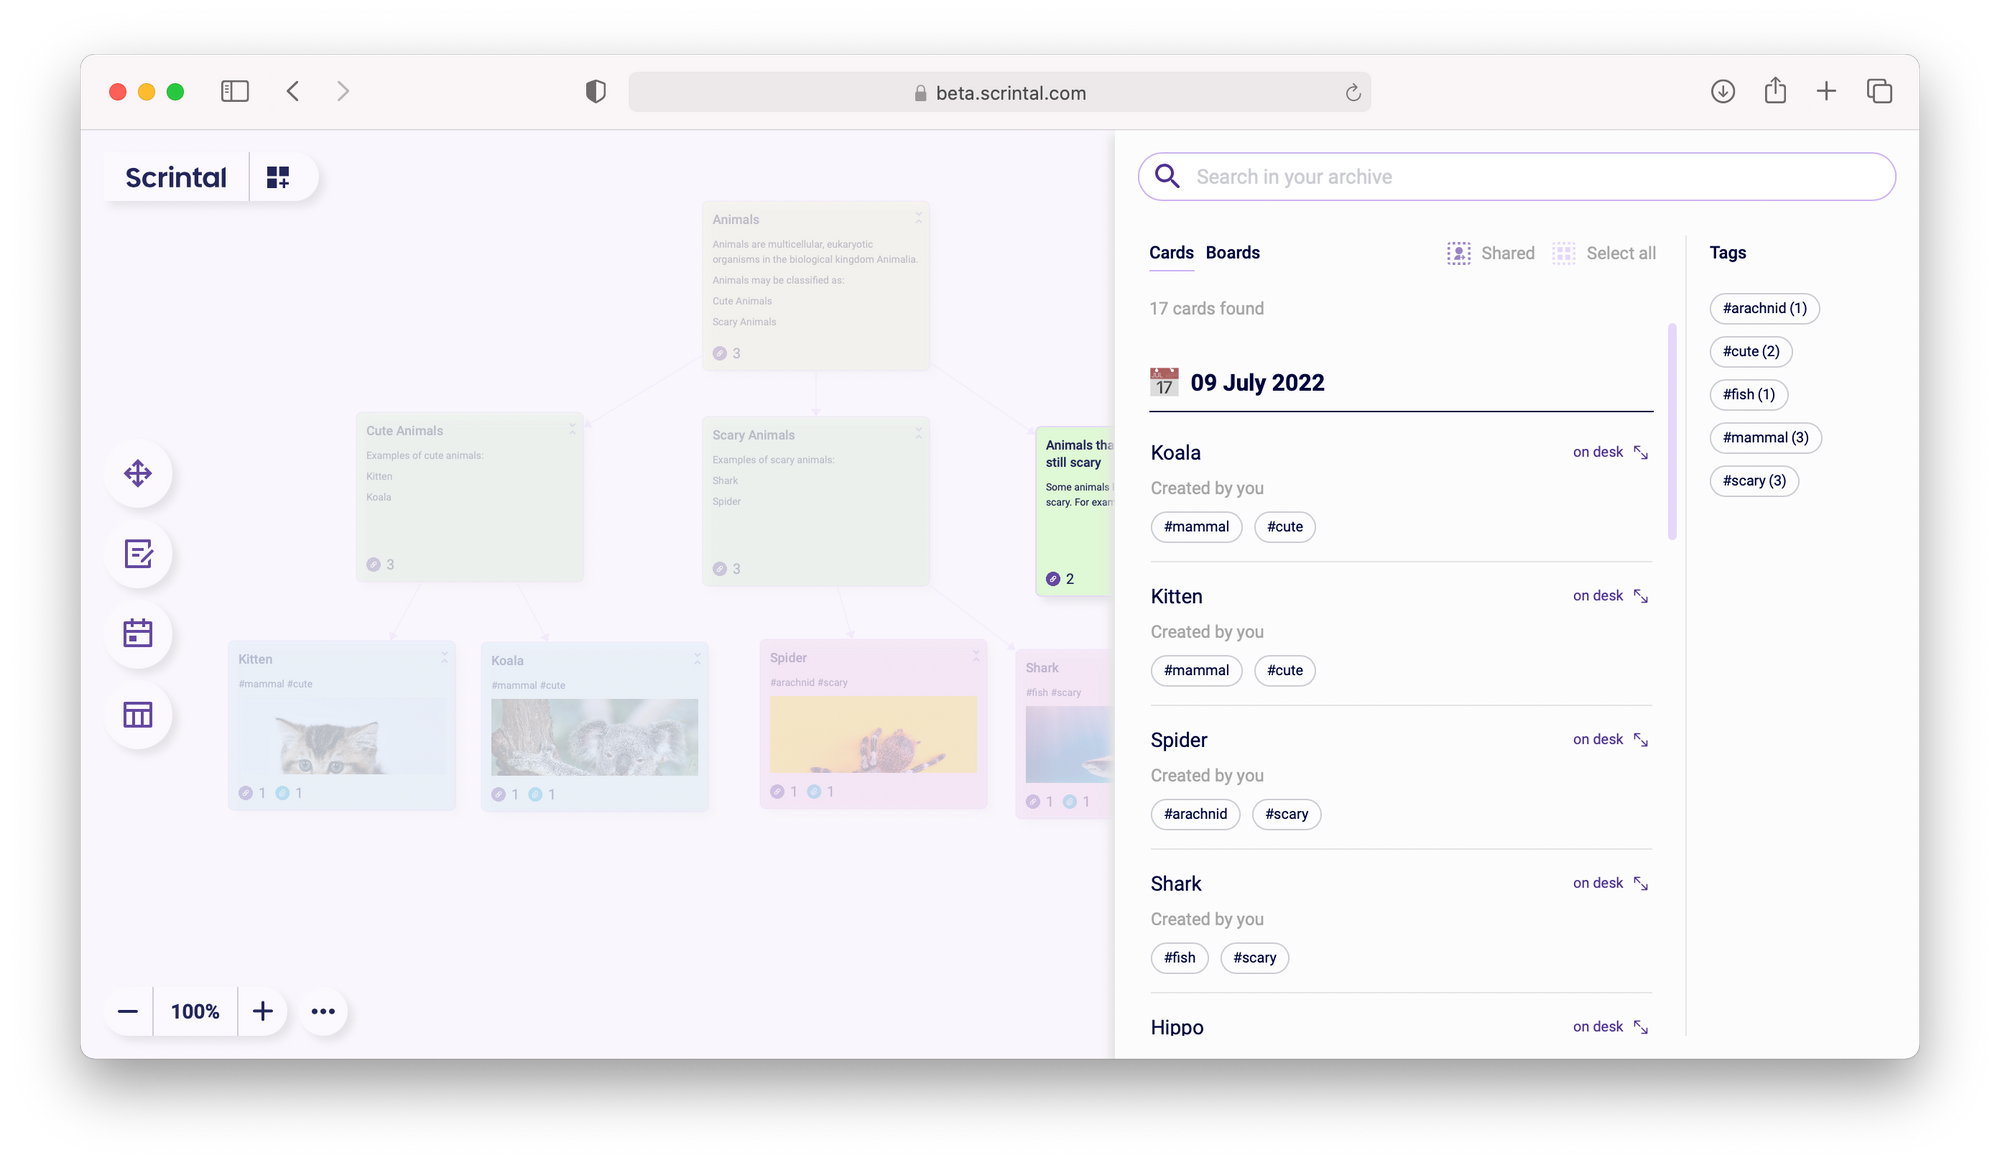The height and width of the screenshot is (1165, 2000).
Task: Open the calendar archive icon
Action: pos(138,634)
